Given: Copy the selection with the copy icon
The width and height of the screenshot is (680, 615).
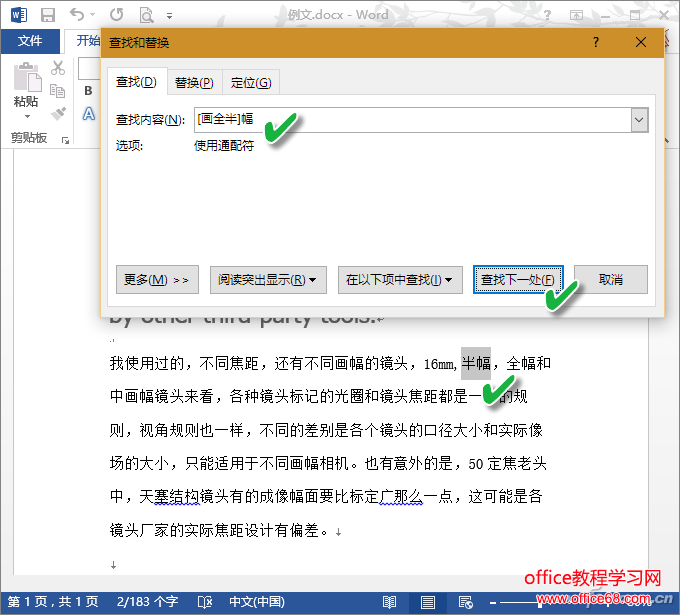Looking at the screenshot, I should click(57, 91).
